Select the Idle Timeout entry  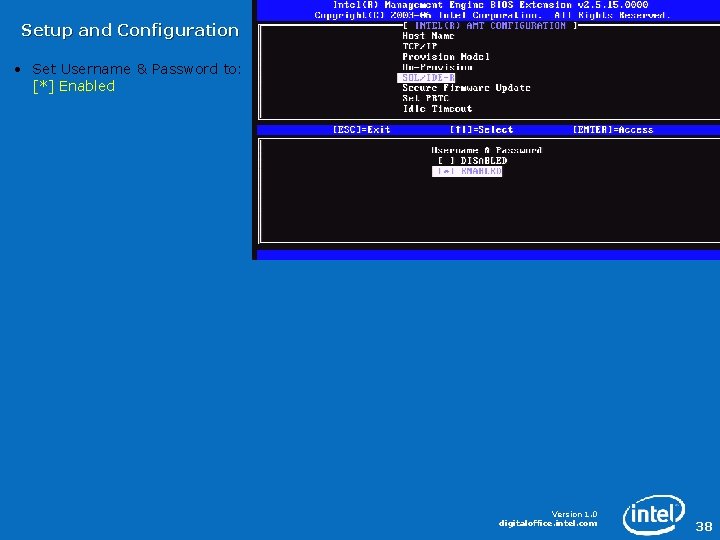(x=437, y=109)
